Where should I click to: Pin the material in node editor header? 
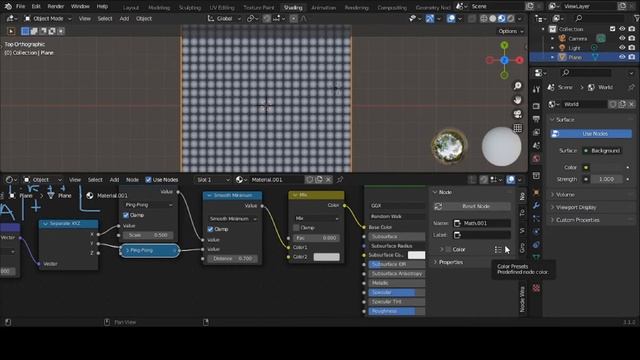[340, 180]
